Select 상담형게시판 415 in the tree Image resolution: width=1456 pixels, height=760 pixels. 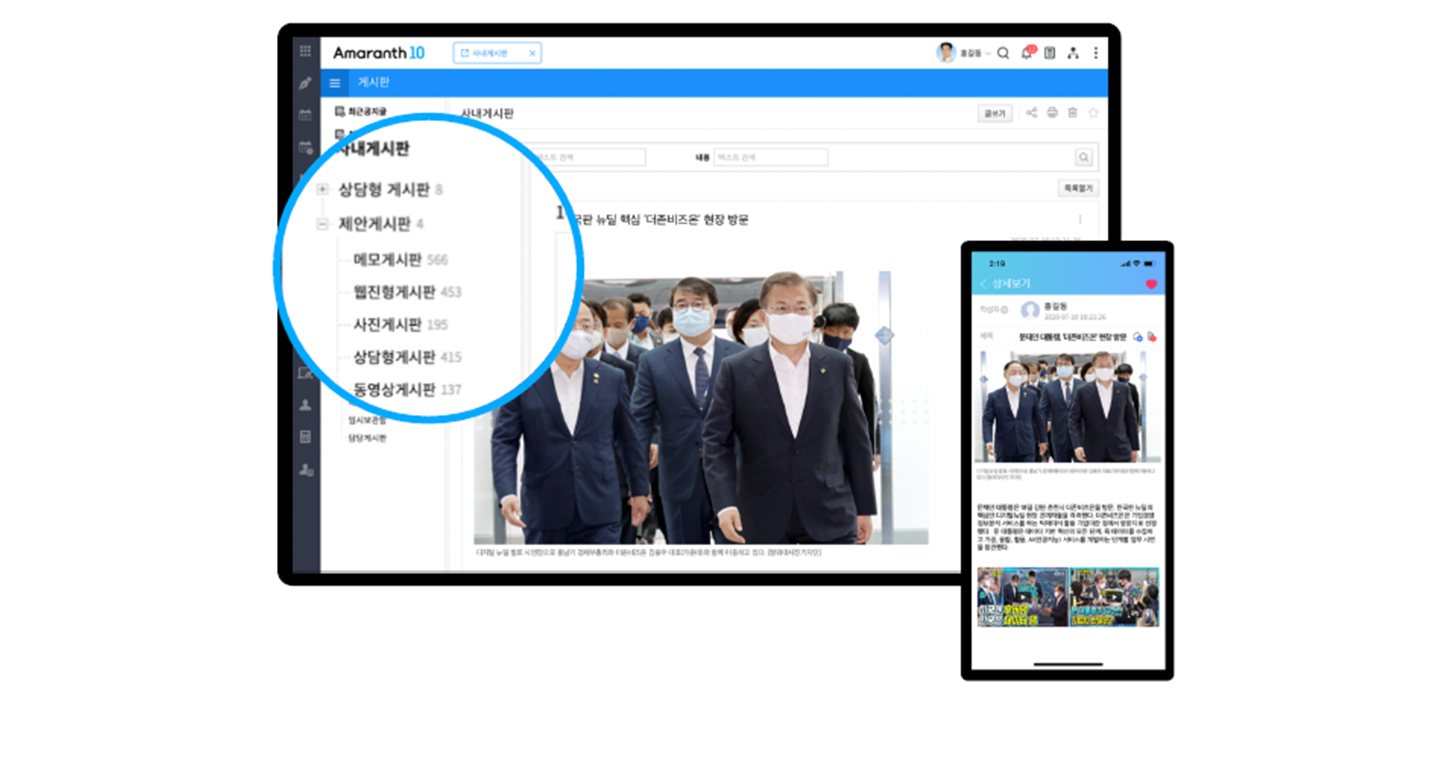[407, 357]
